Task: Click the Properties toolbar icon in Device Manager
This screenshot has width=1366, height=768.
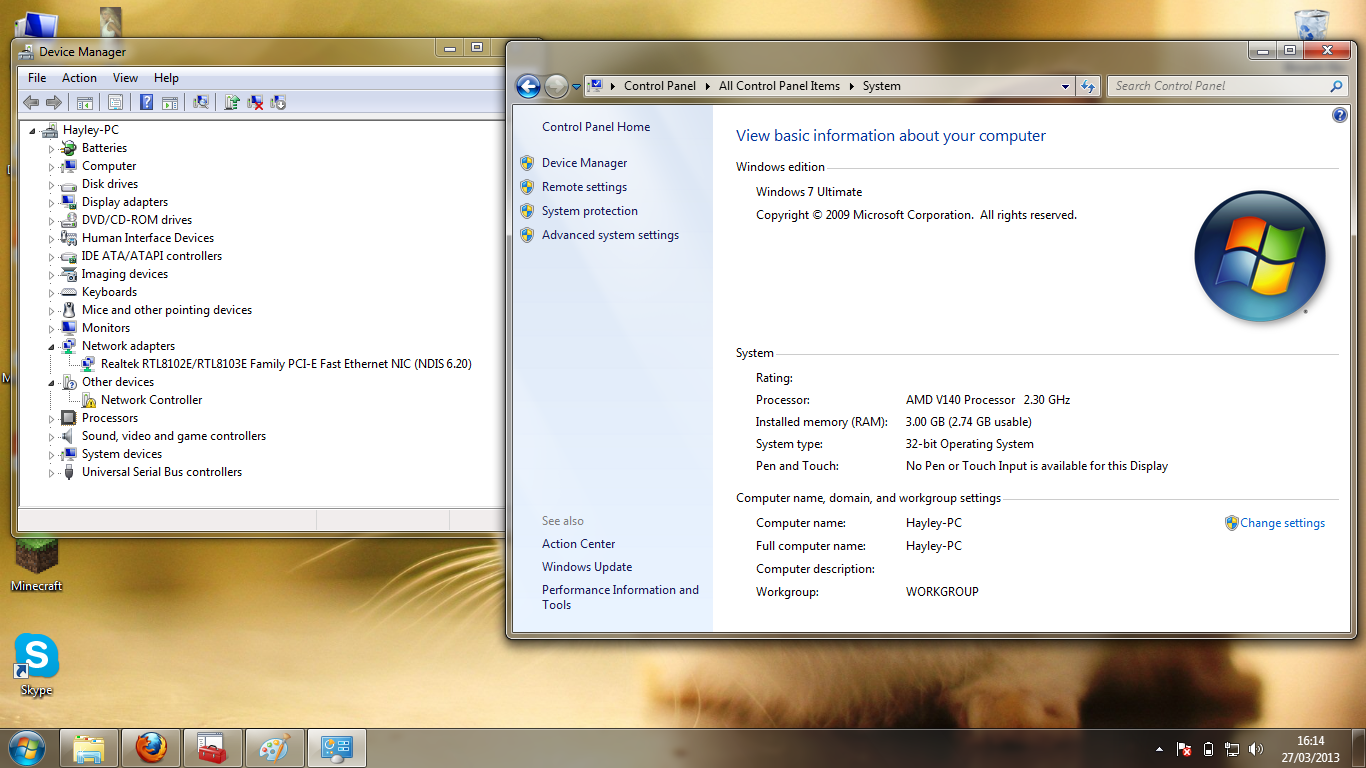Action: pyautogui.click(x=115, y=102)
